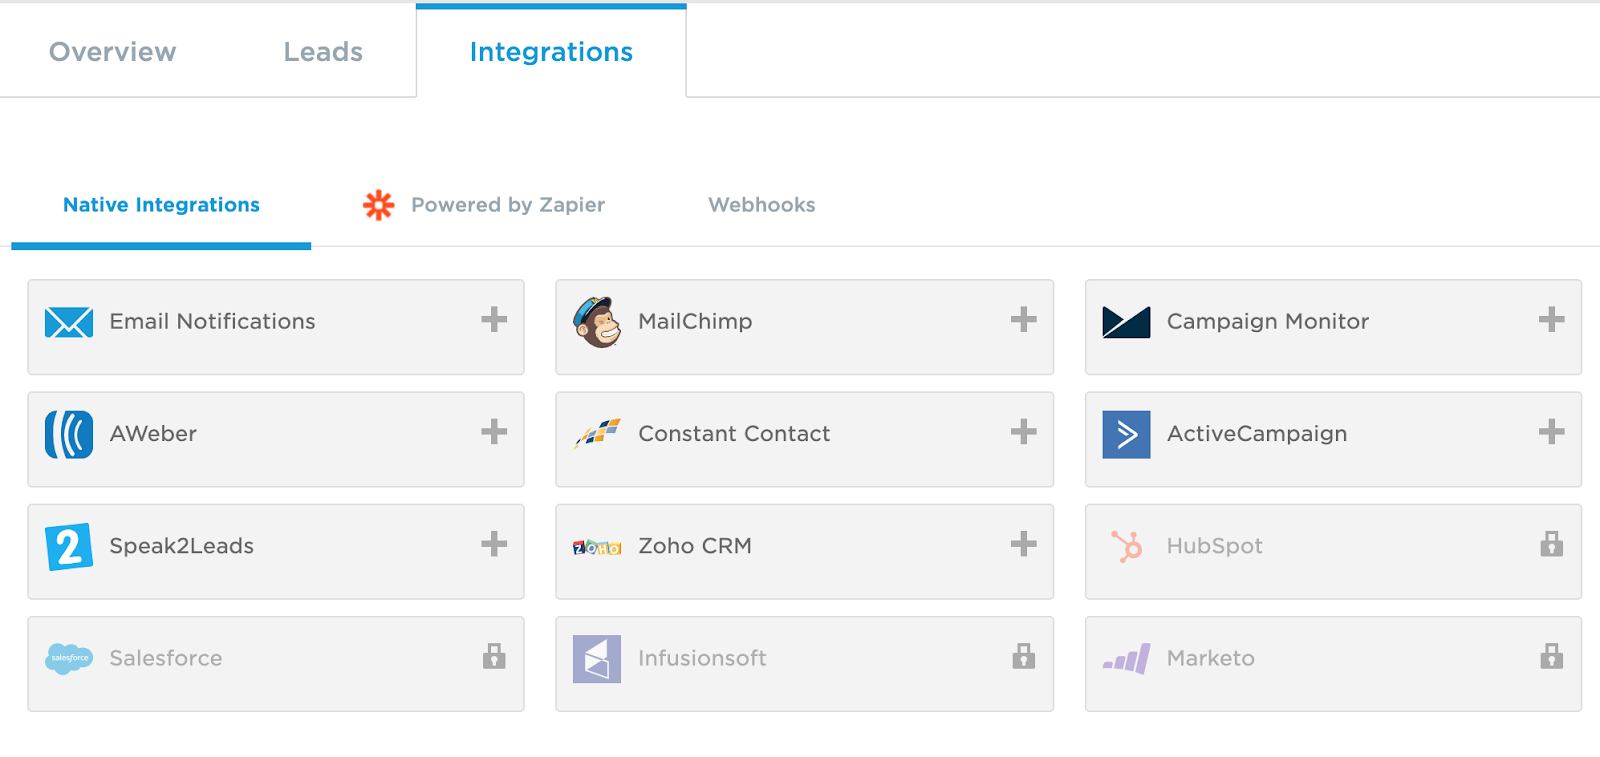Click the AWeber logo icon
This screenshot has width=1600, height=757.
click(x=69, y=434)
